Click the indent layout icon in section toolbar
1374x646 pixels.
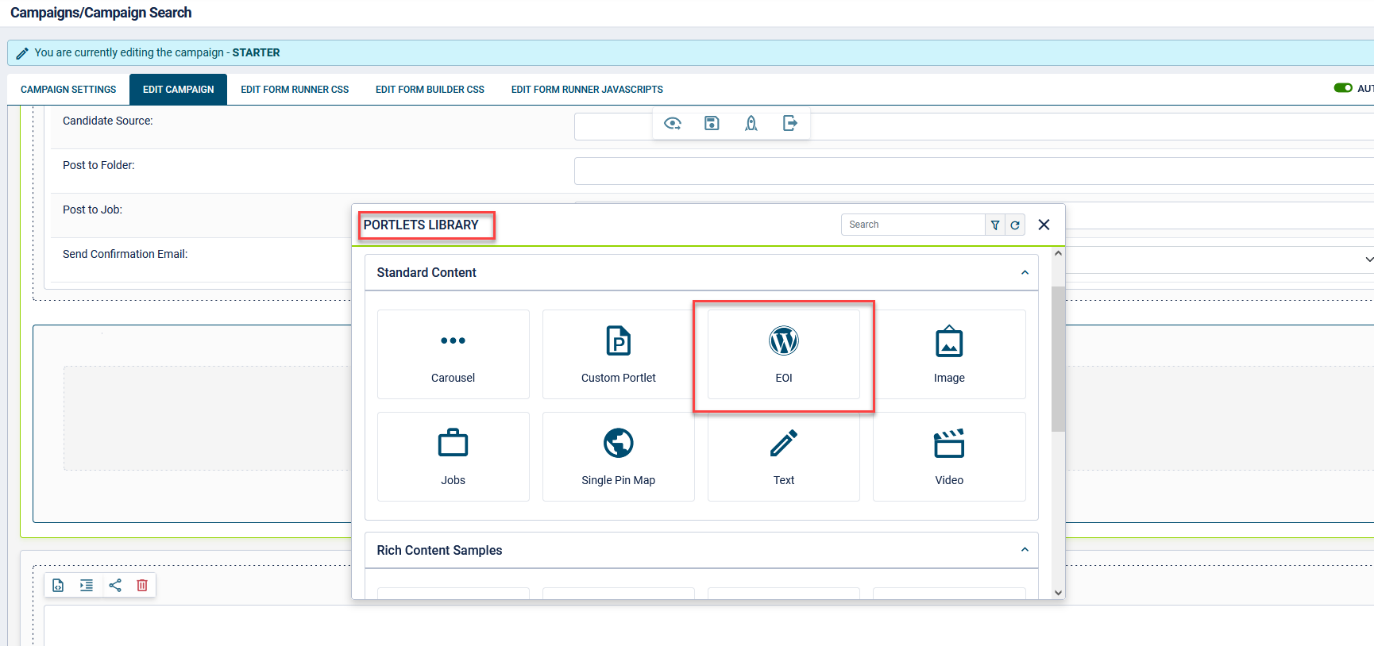86,585
